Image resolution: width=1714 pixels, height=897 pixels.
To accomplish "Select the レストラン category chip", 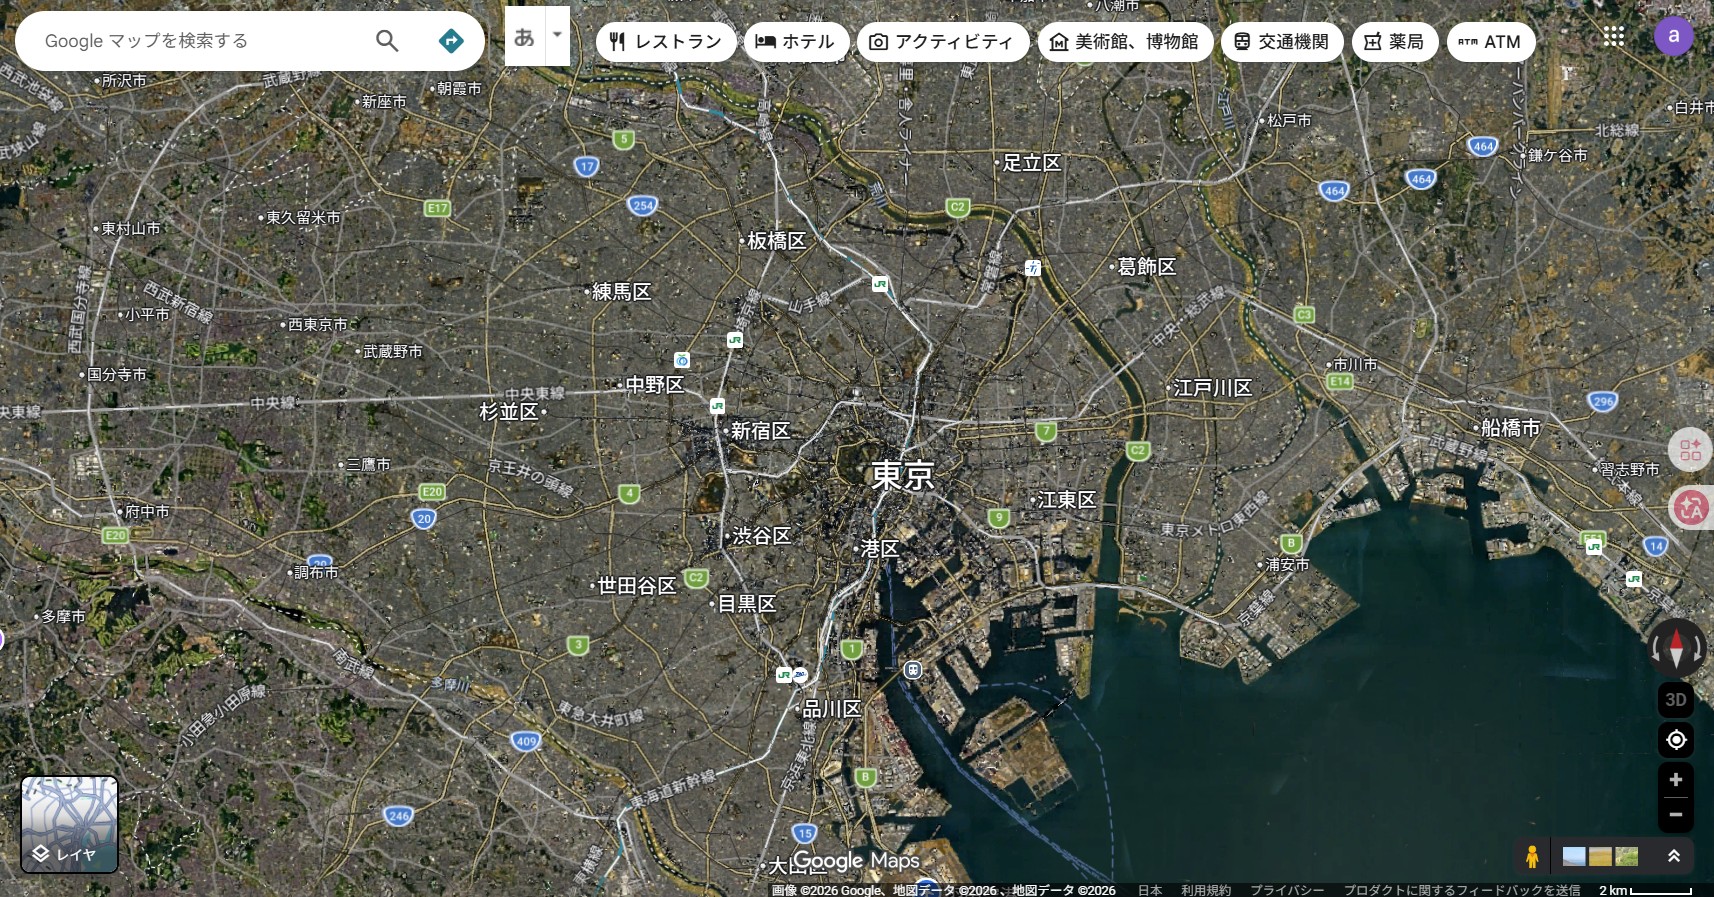I will [x=666, y=42].
